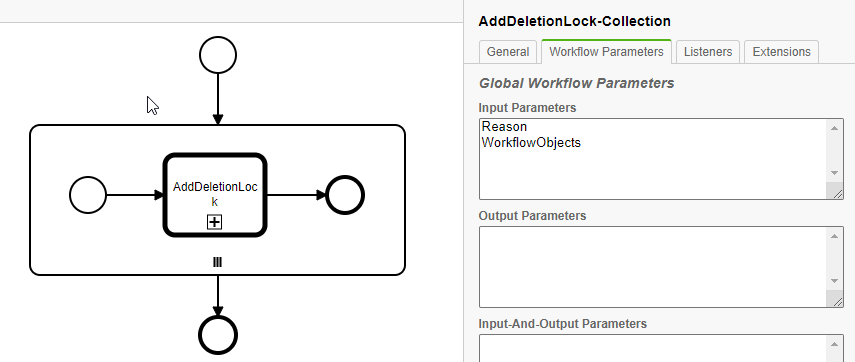Select start event inside the subprocess
This screenshot has height=362, width=855.
pos(88,195)
